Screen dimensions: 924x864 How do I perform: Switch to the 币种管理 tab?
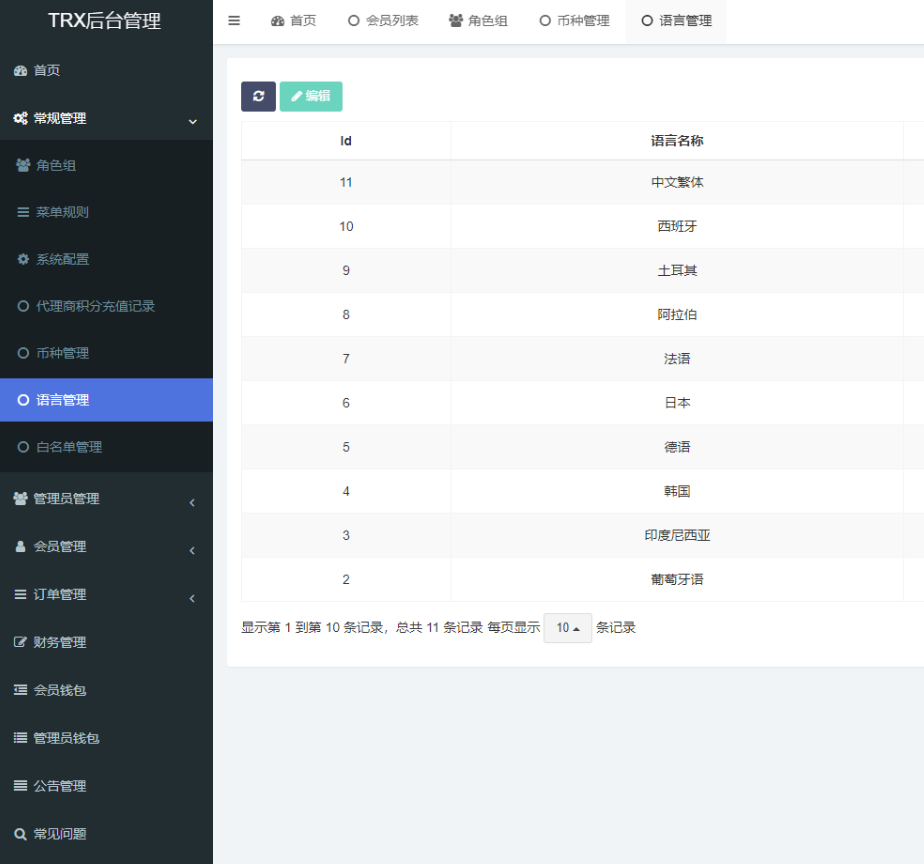(x=574, y=21)
